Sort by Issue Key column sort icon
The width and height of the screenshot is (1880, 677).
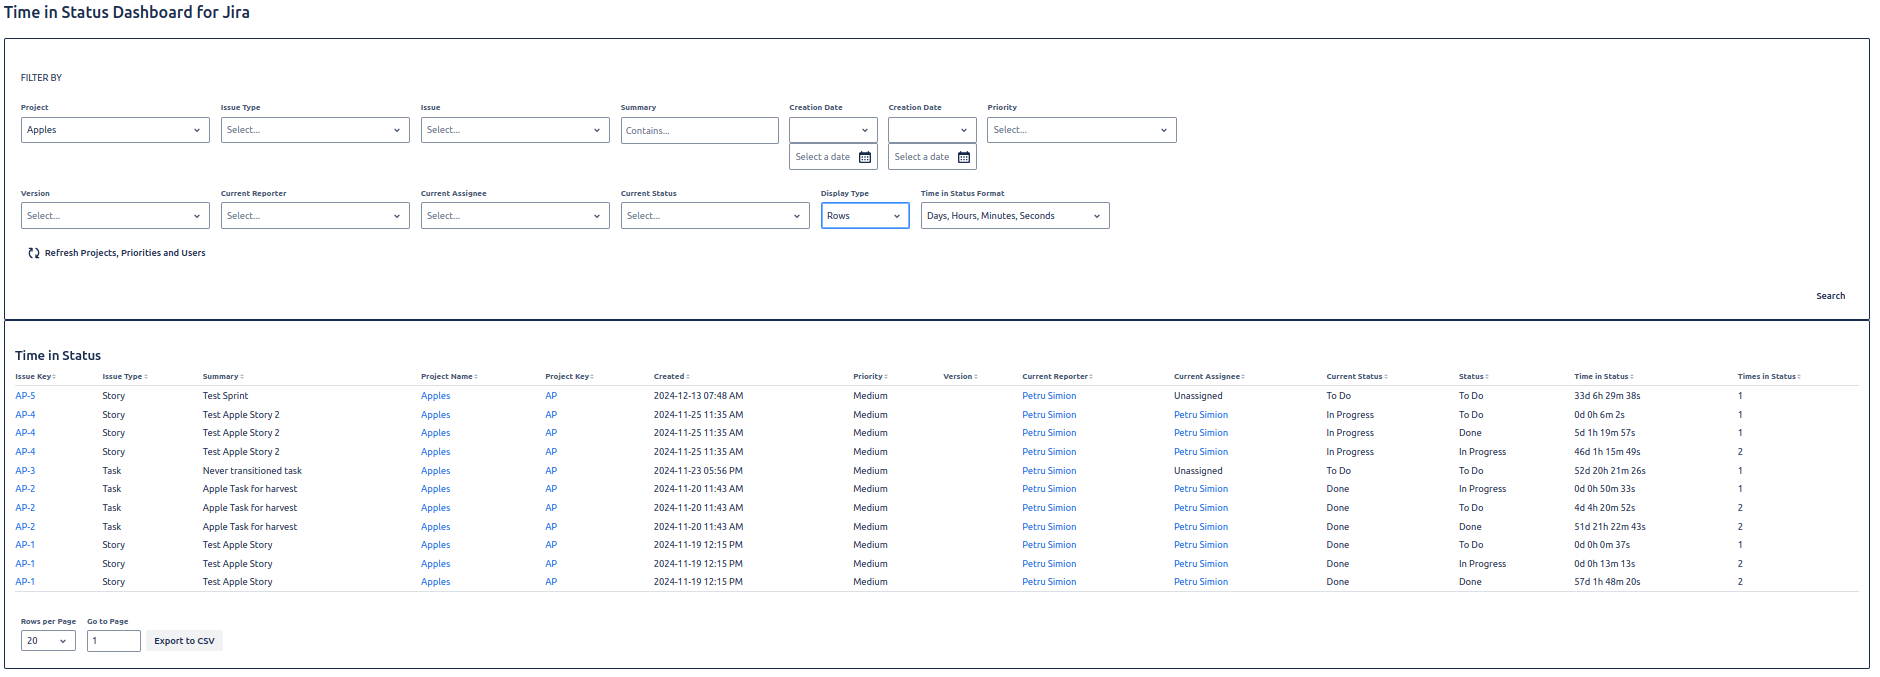point(54,377)
